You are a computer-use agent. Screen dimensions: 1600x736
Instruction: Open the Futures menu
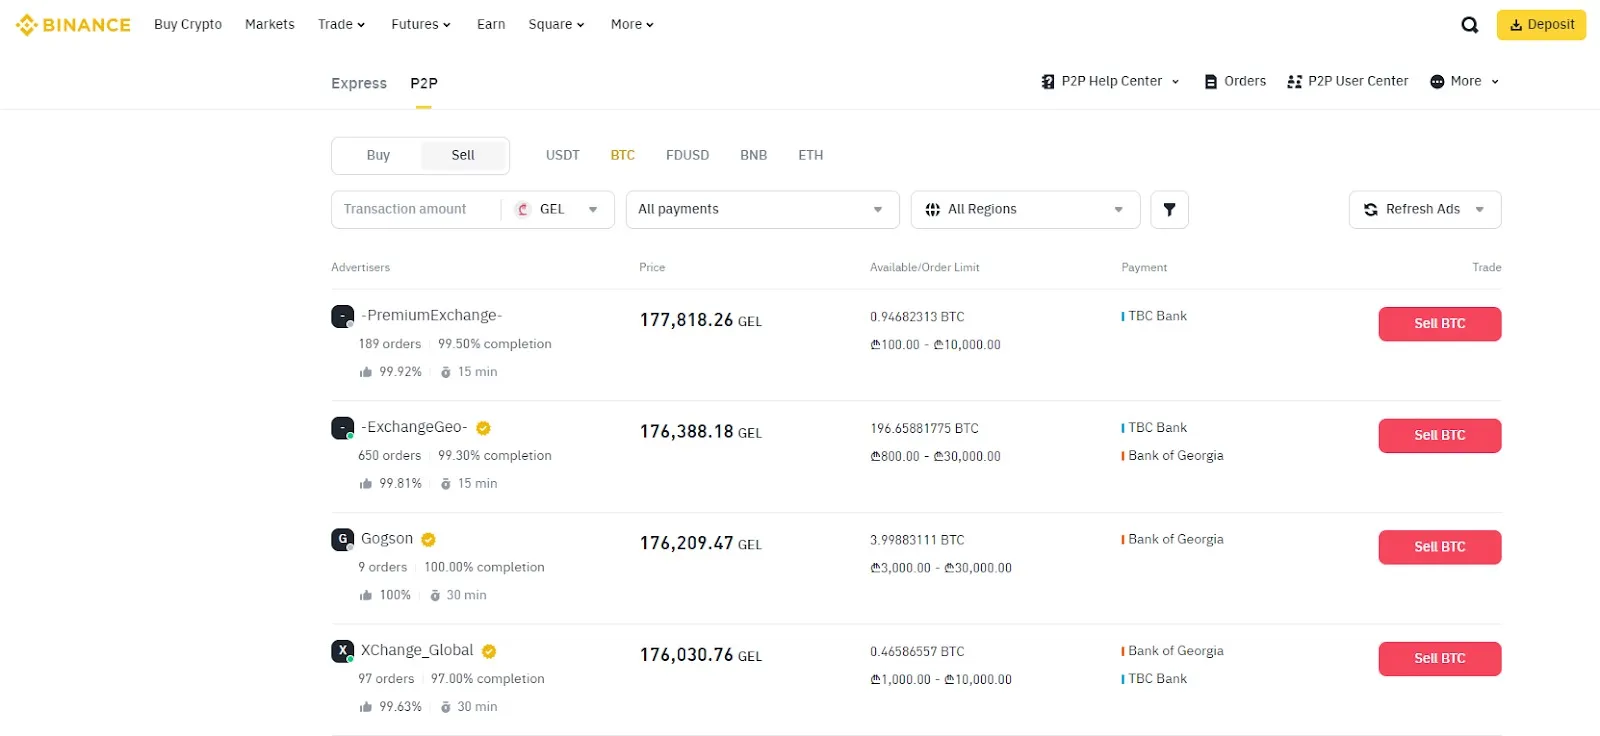pos(420,25)
